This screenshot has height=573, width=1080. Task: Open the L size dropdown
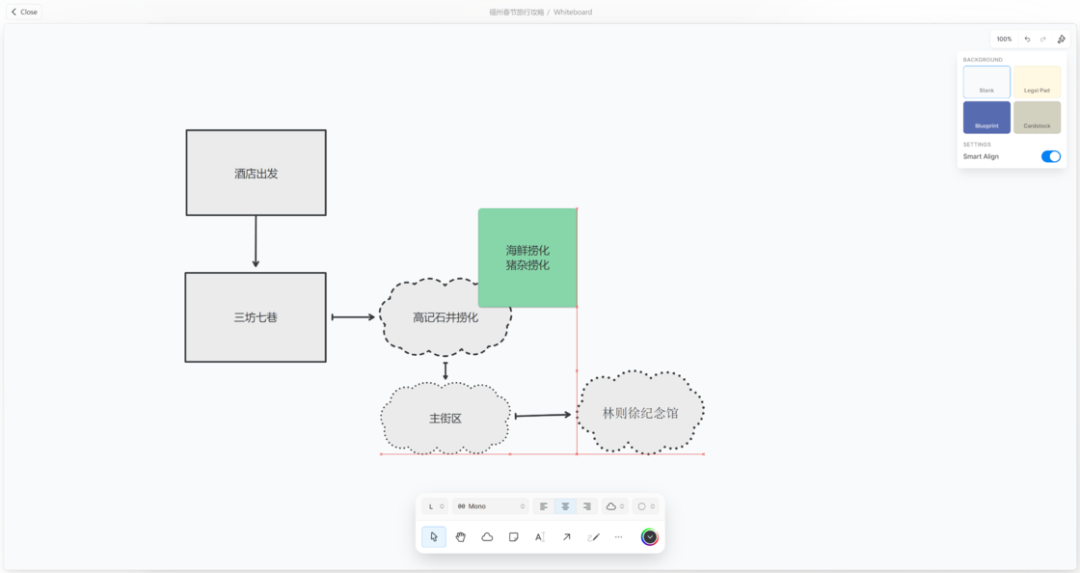(435, 506)
